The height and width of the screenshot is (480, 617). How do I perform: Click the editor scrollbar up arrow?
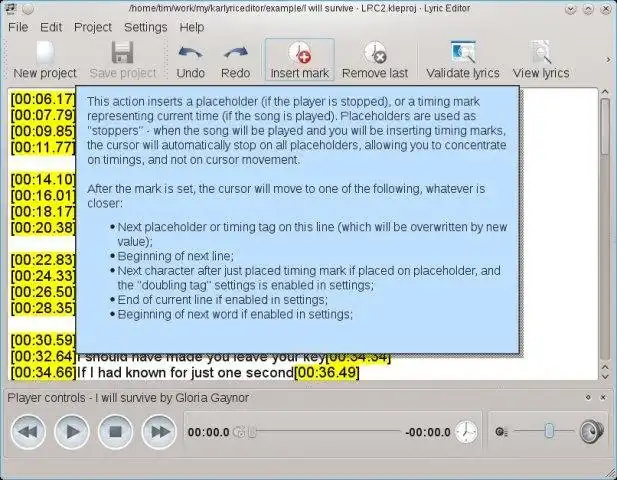pos(605,92)
